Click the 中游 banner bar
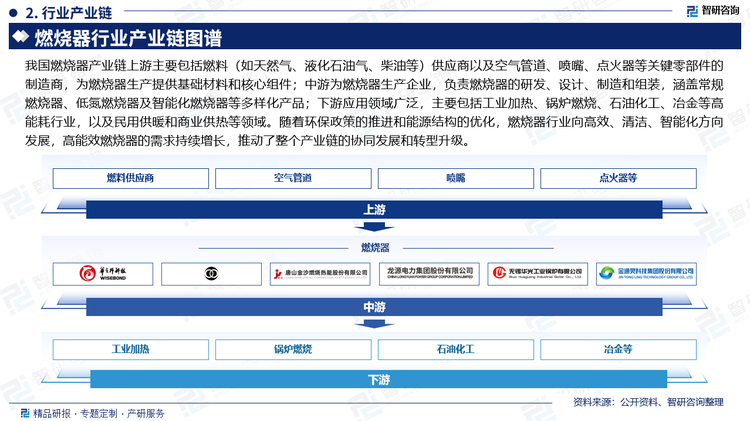This screenshot has width=750, height=421. point(375,307)
